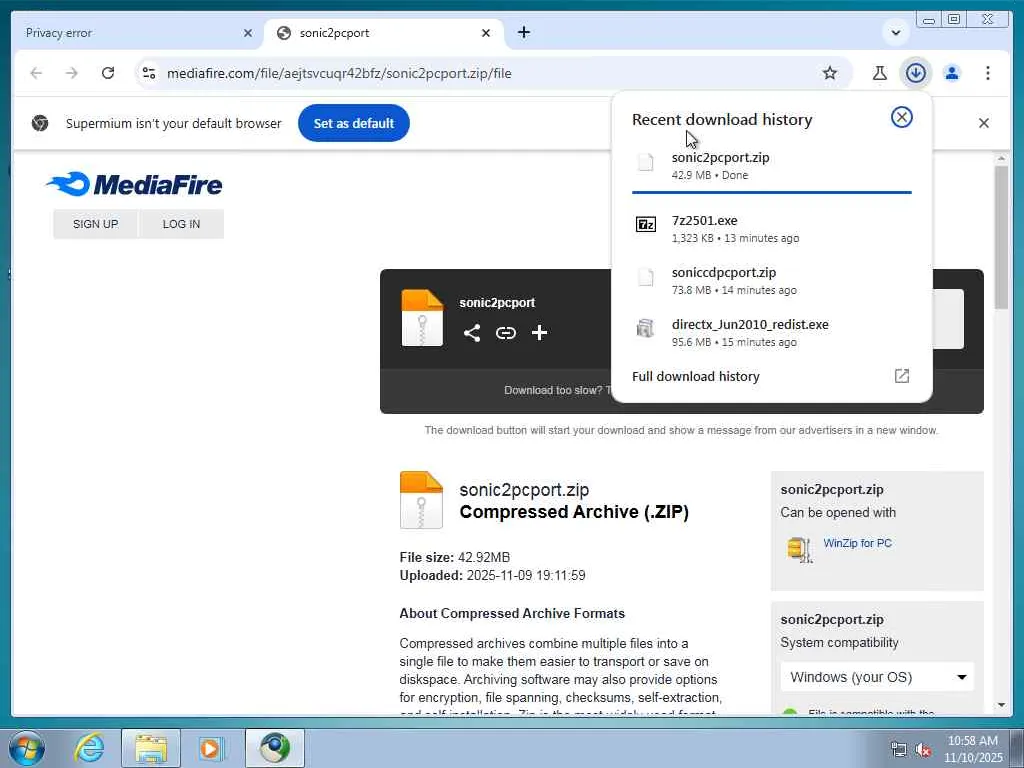Expand the tab search dropdown arrow
This screenshot has width=1024, height=768.
click(896, 33)
